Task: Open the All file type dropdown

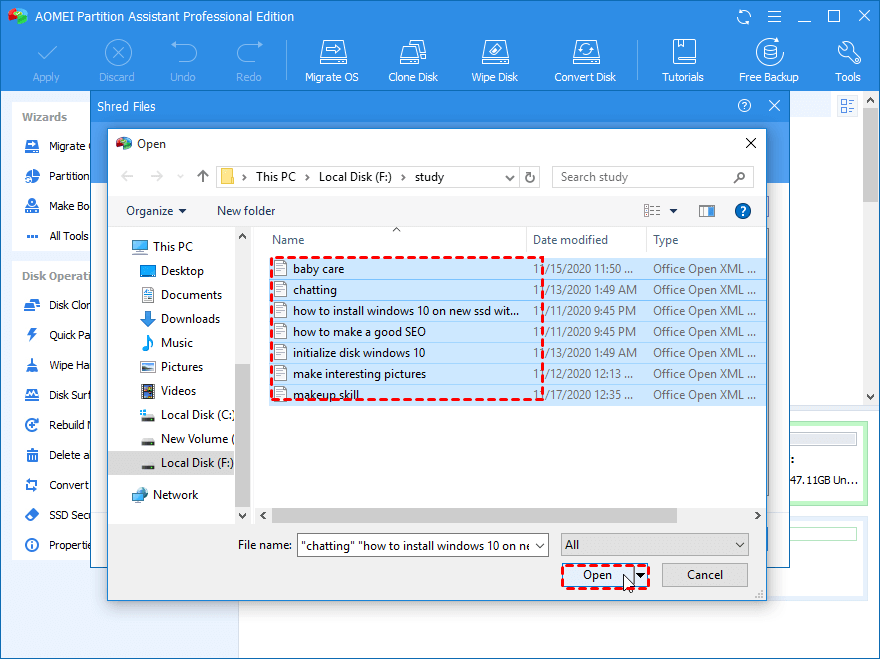Action: tap(655, 544)
